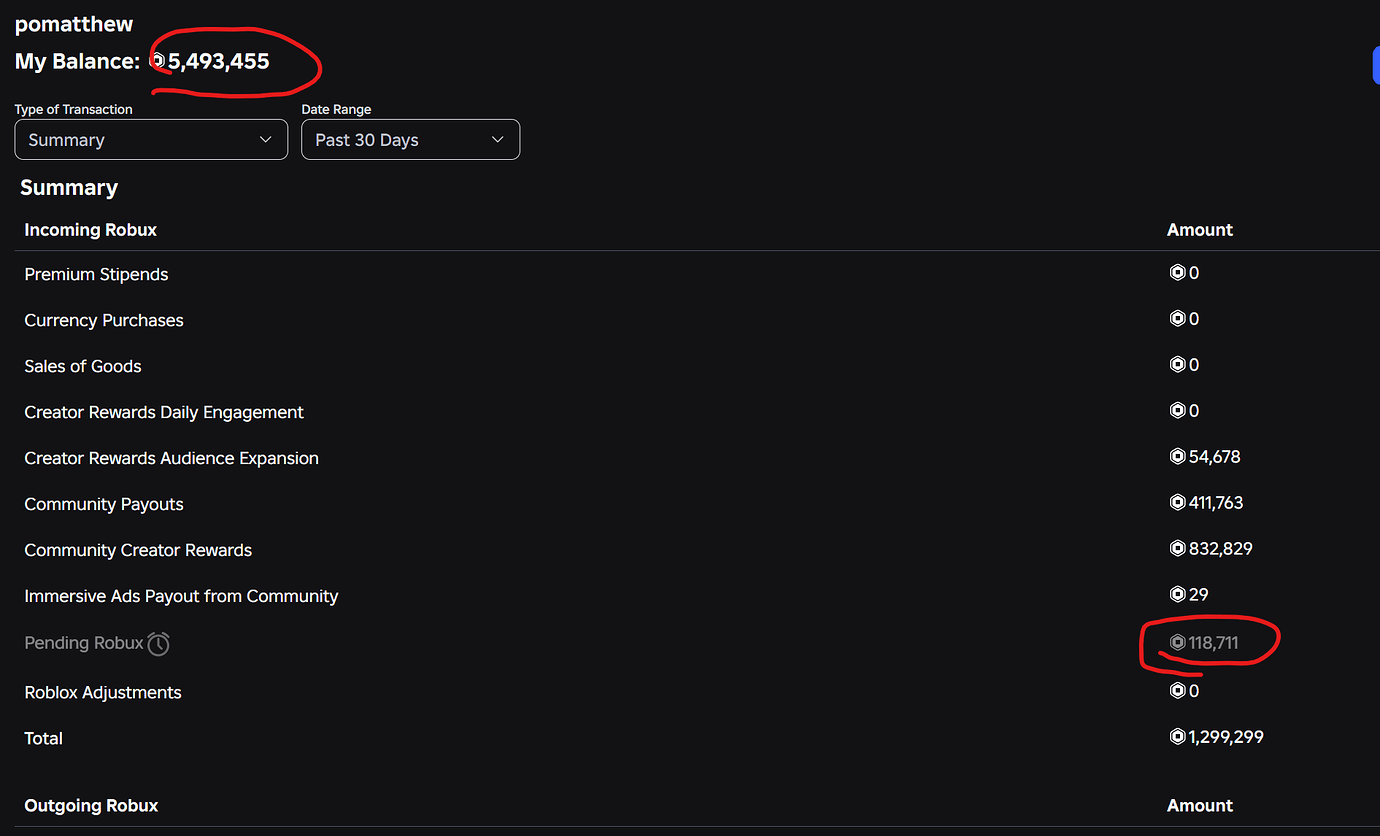Click the Robux icon in the Total row

coord(1178,737)
